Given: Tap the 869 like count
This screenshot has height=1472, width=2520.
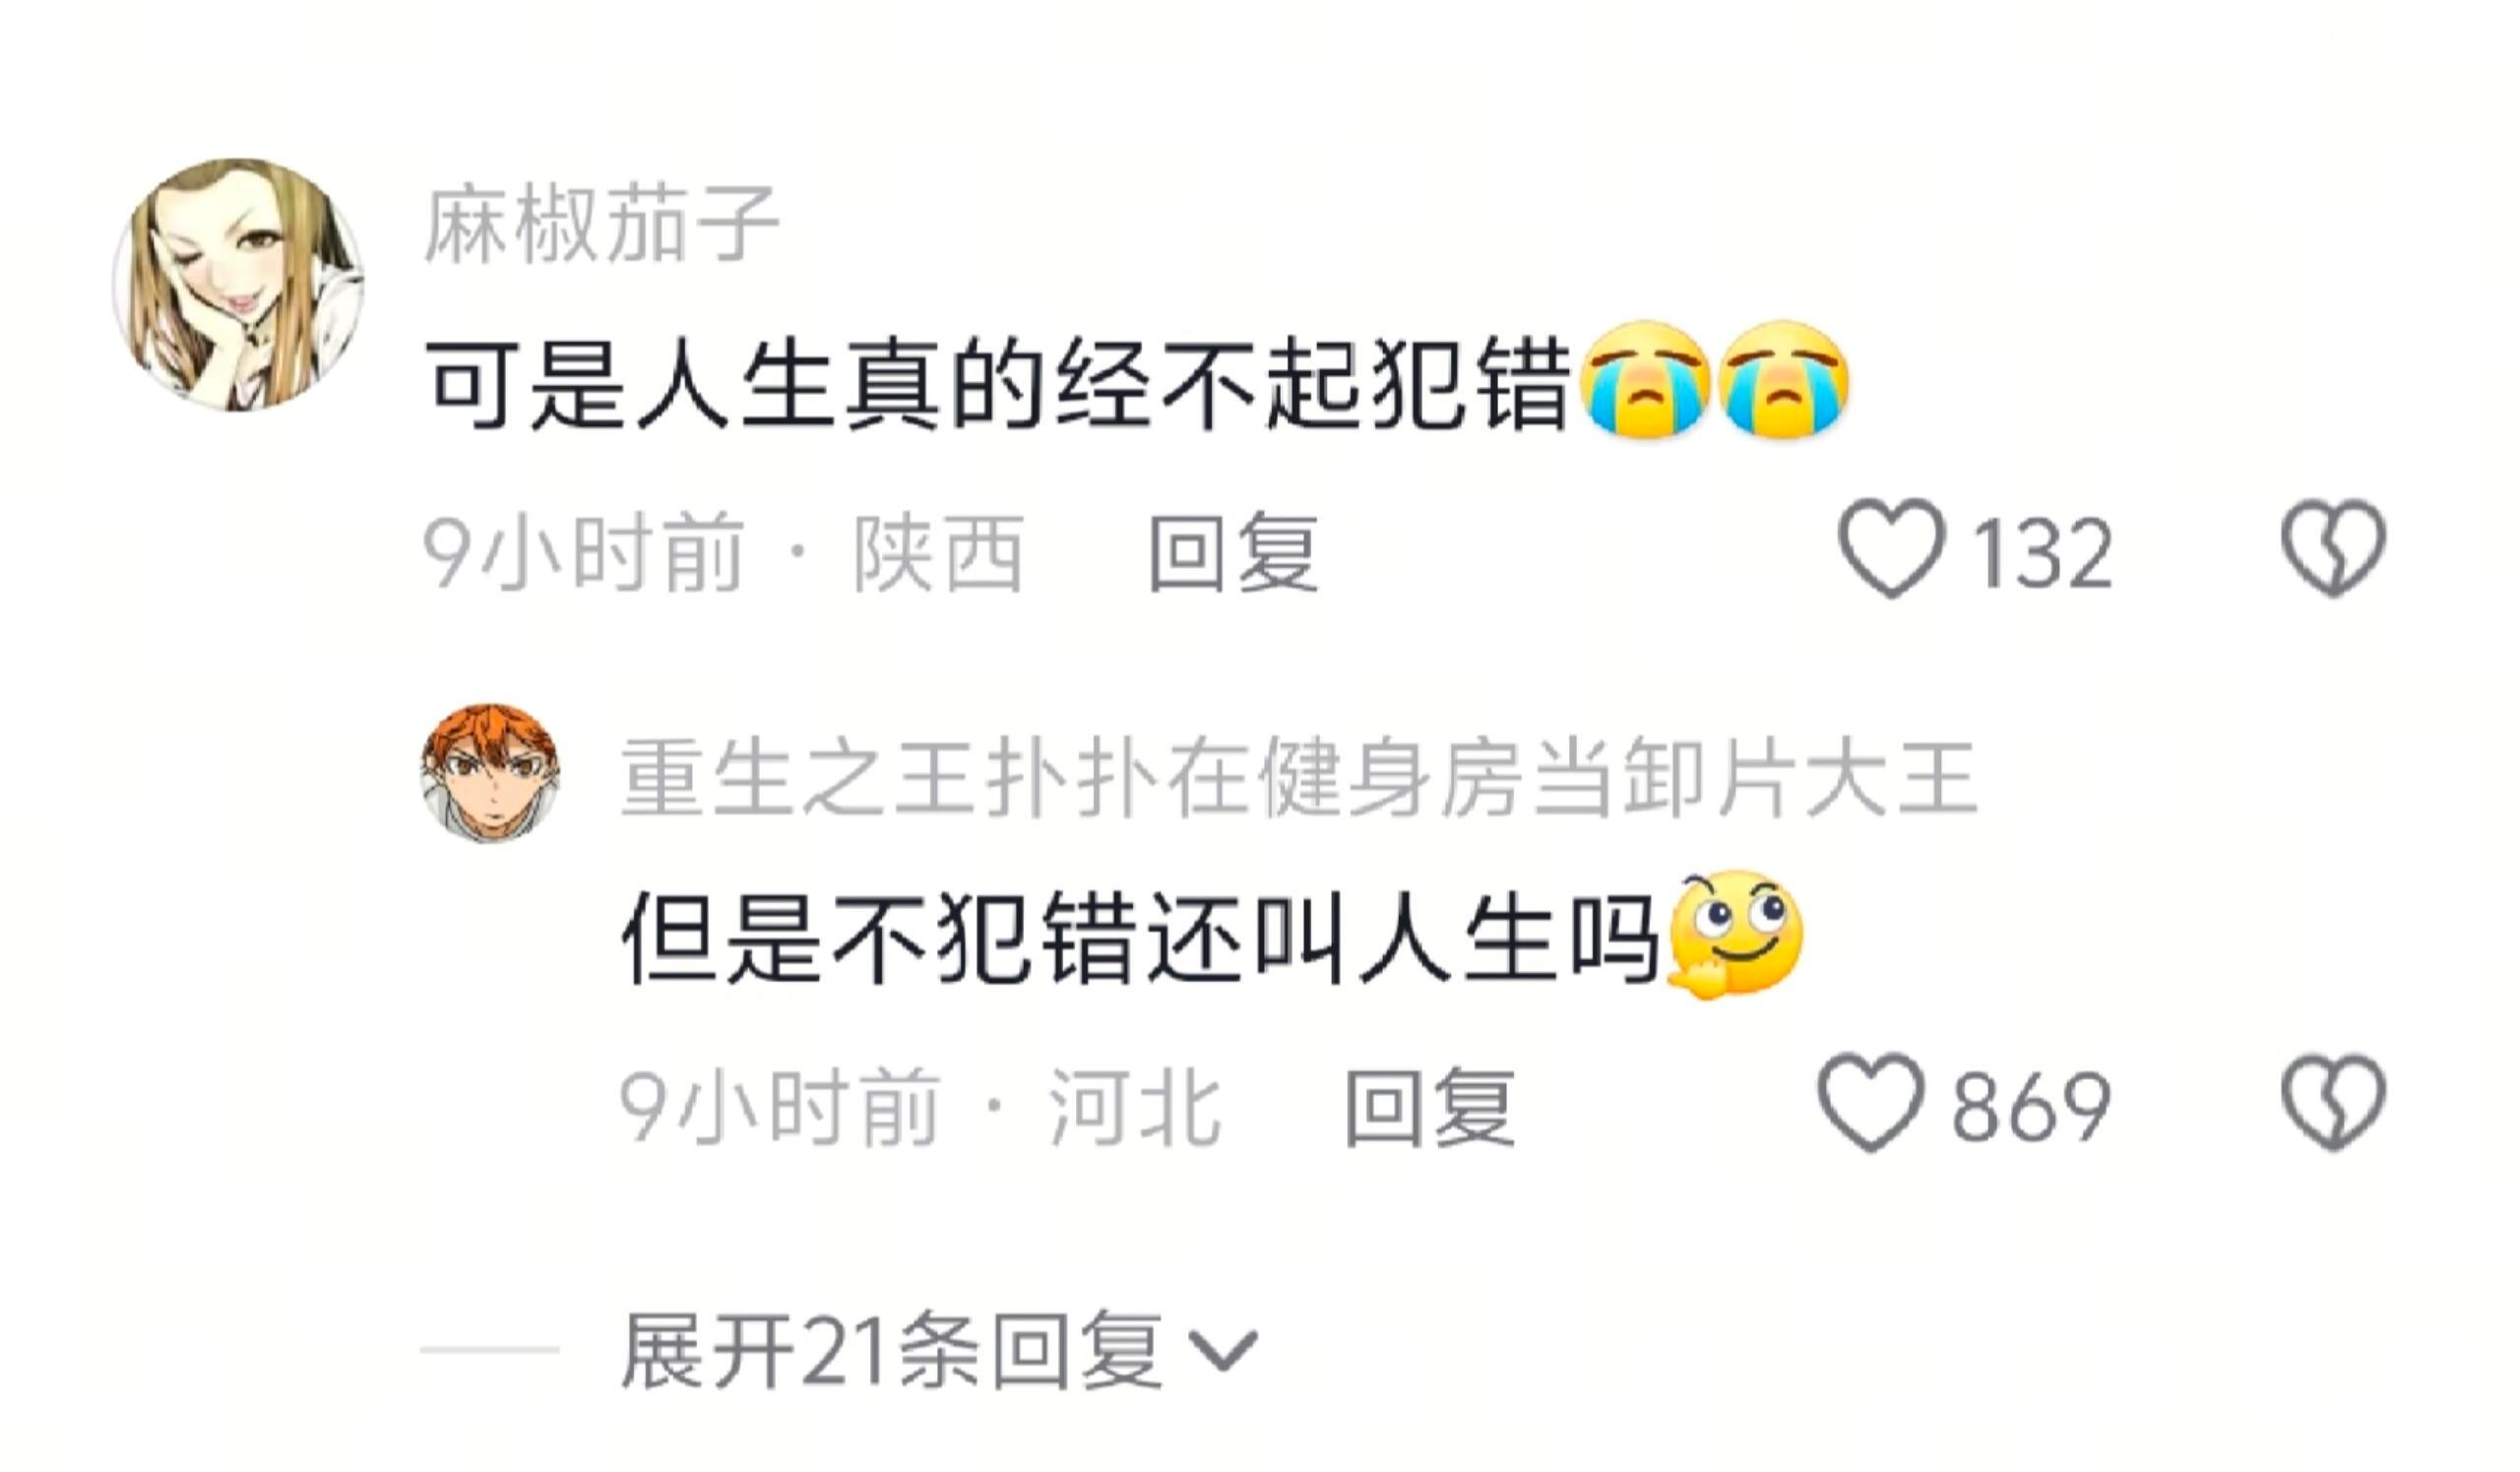Looking at the screenshot, I should [2031, 1107].
